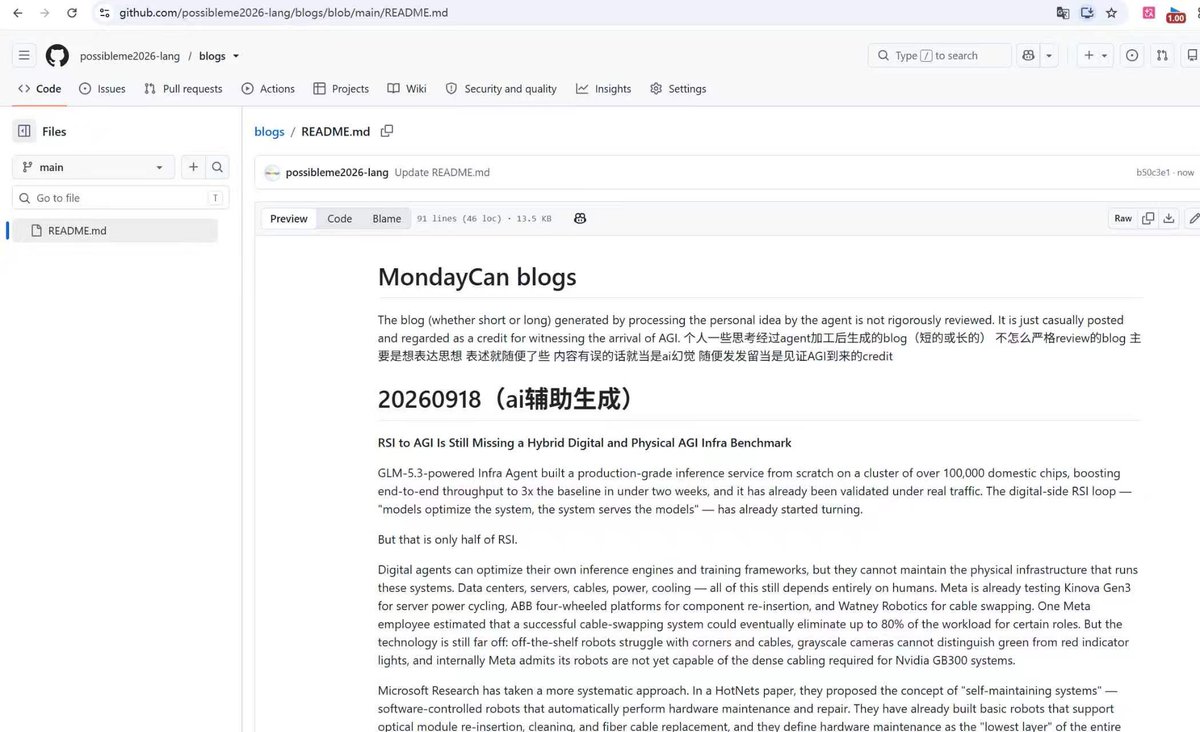Open pink translate extension icon
This screenshot has height=732, width=1200.
(1150, 13)
